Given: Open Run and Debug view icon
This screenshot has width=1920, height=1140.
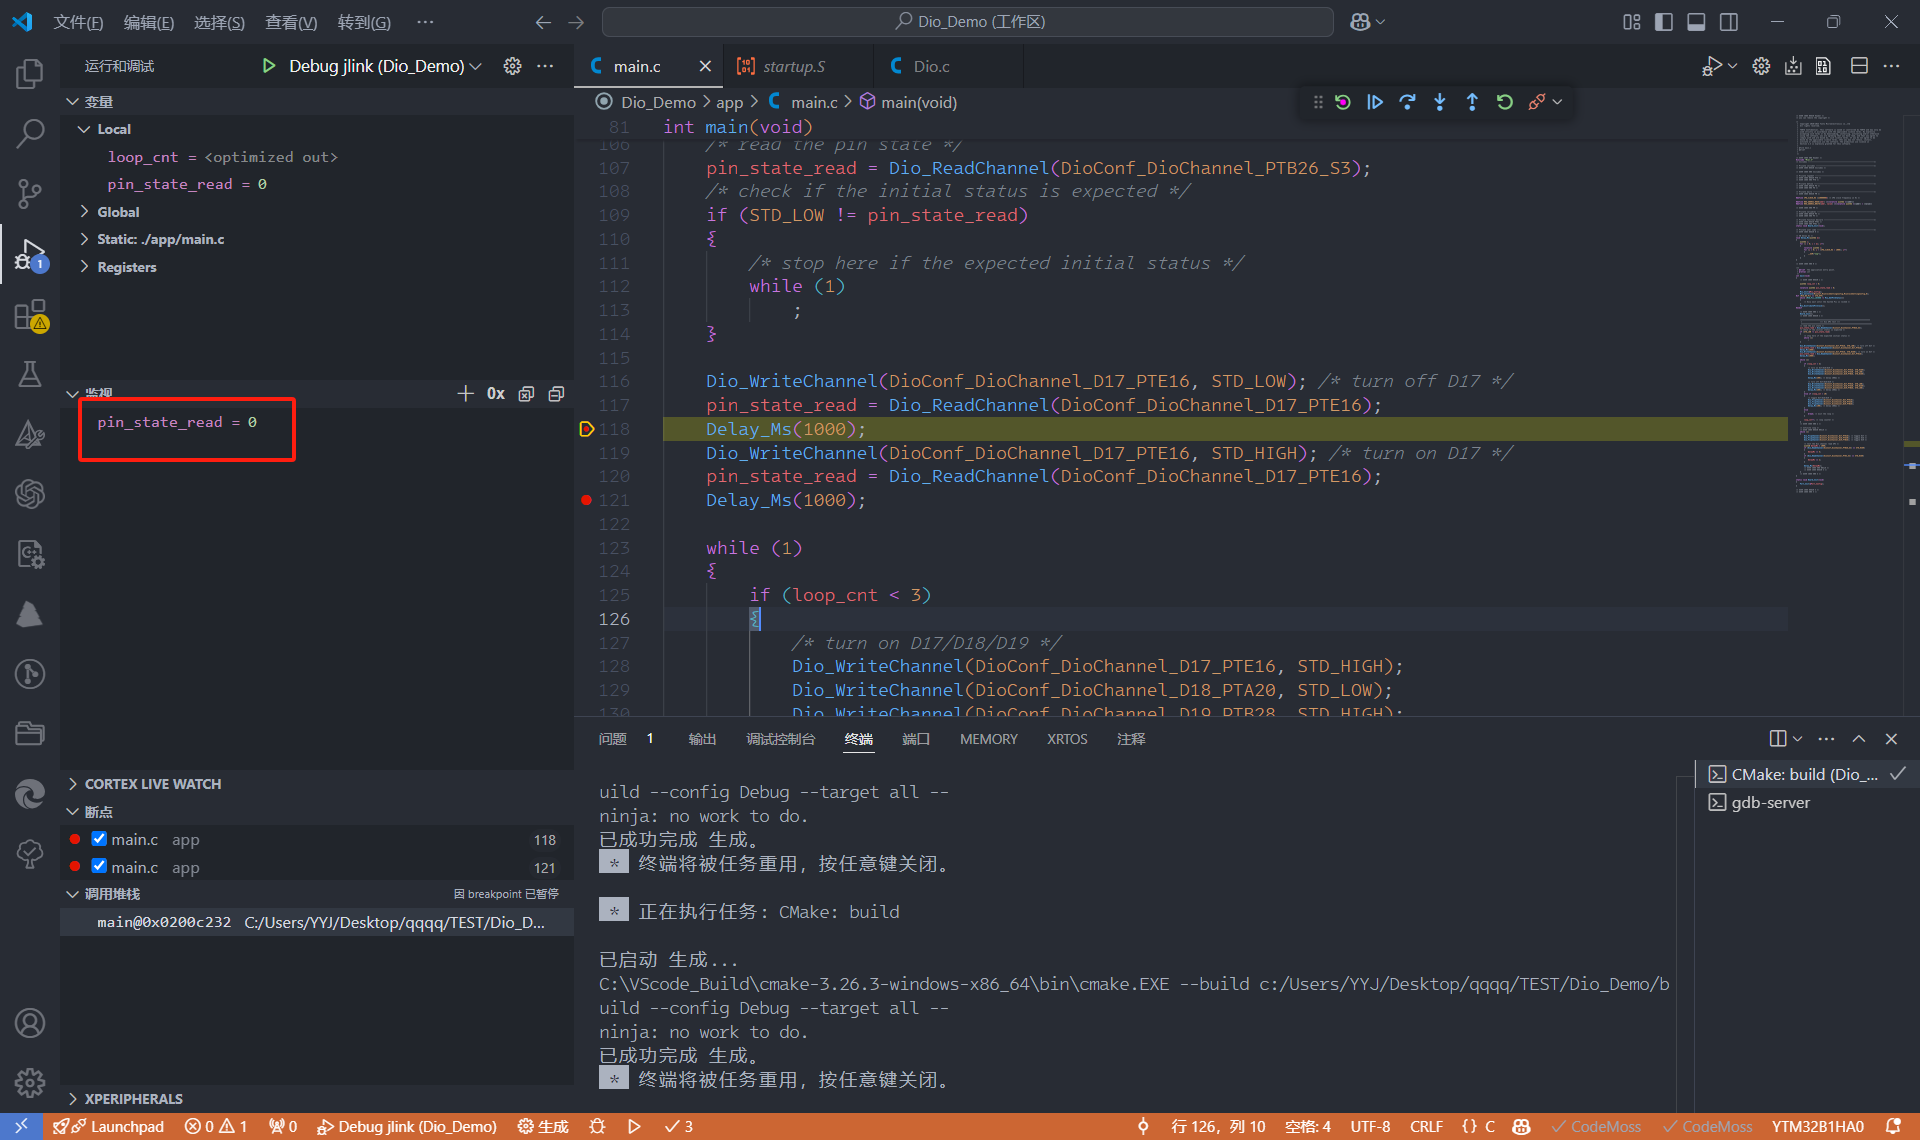Looking at the screenshot, I should pos(30,255).
